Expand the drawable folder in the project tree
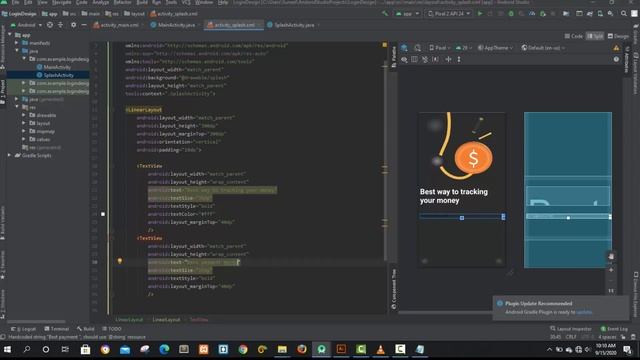The height and width of the screenshot is (360, 640). [x=24, y=115]
